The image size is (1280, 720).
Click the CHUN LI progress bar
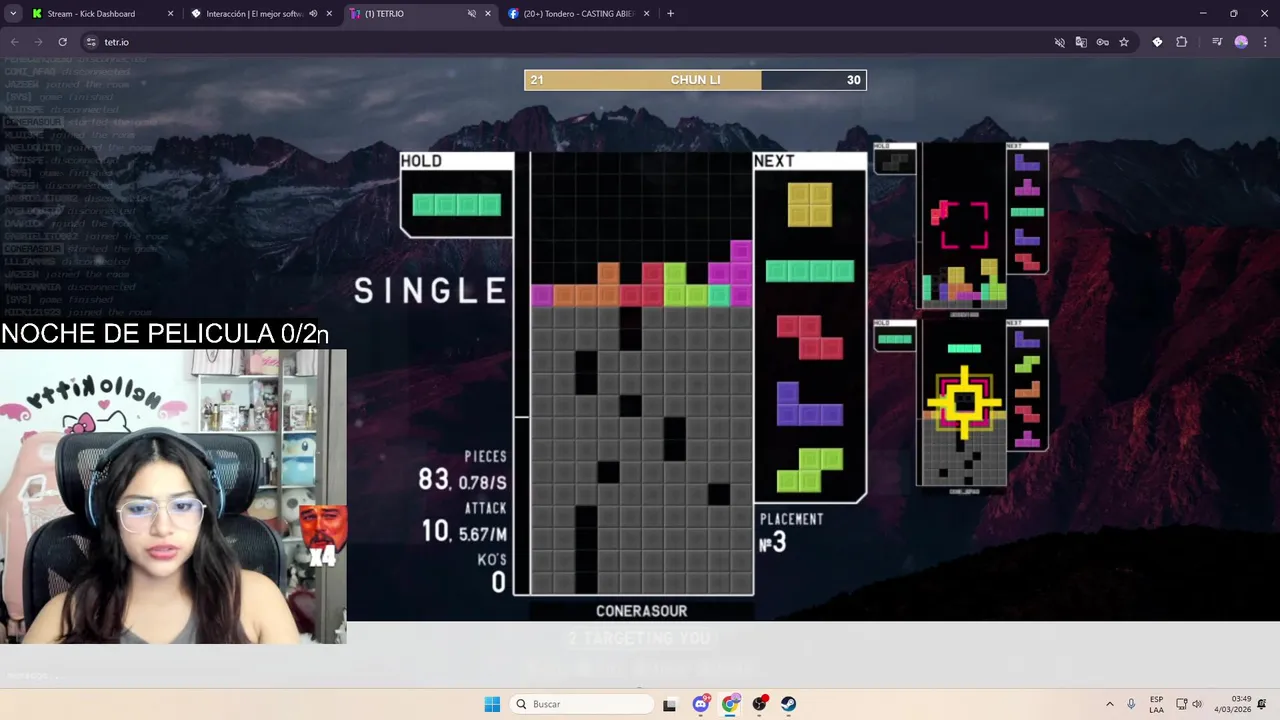pyautogui.click(x=695, y=80)
